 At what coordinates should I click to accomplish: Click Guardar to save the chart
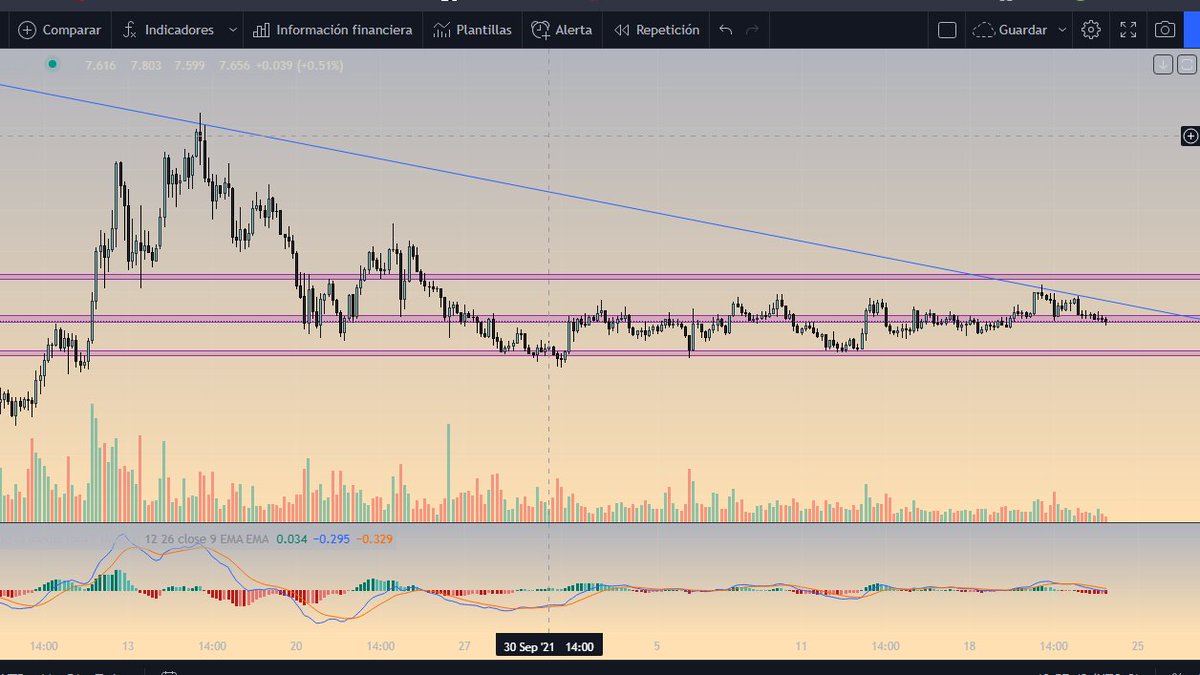coord(1010,30)
